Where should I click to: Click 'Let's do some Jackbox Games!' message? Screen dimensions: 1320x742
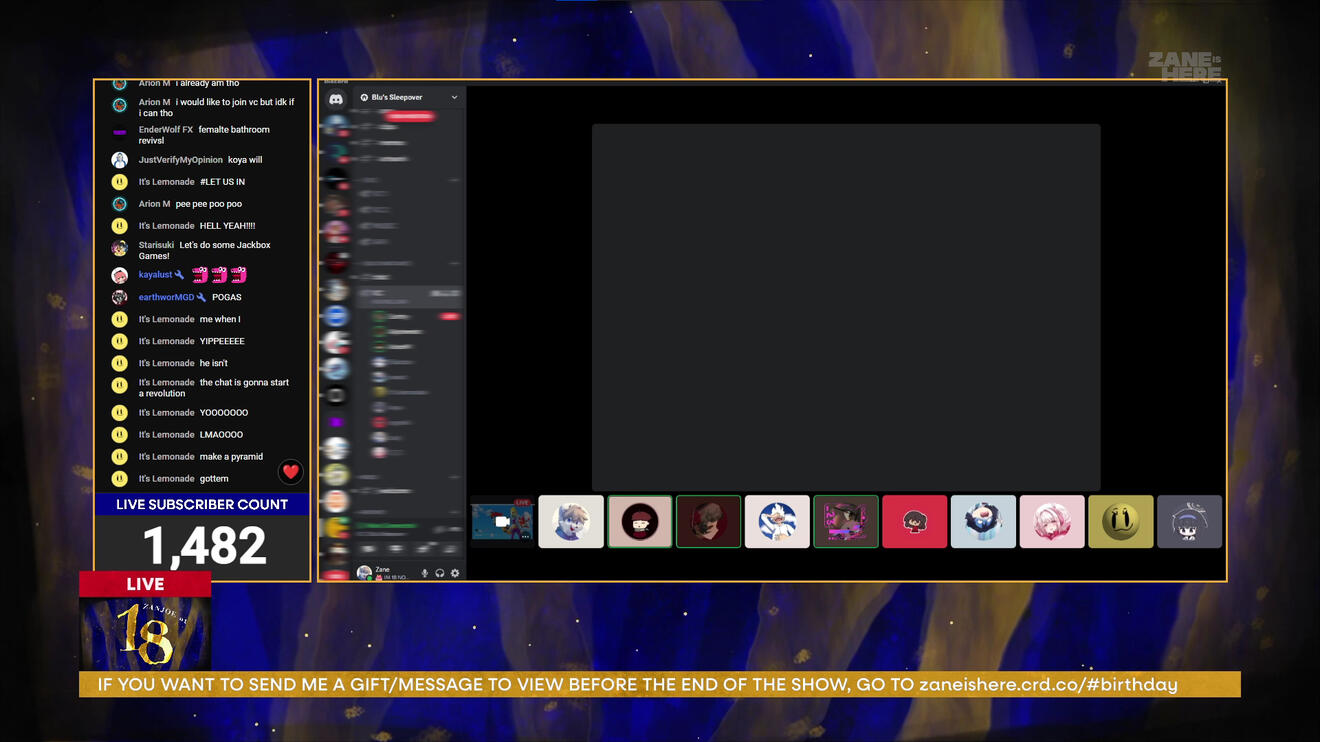(x=205, y=250)
